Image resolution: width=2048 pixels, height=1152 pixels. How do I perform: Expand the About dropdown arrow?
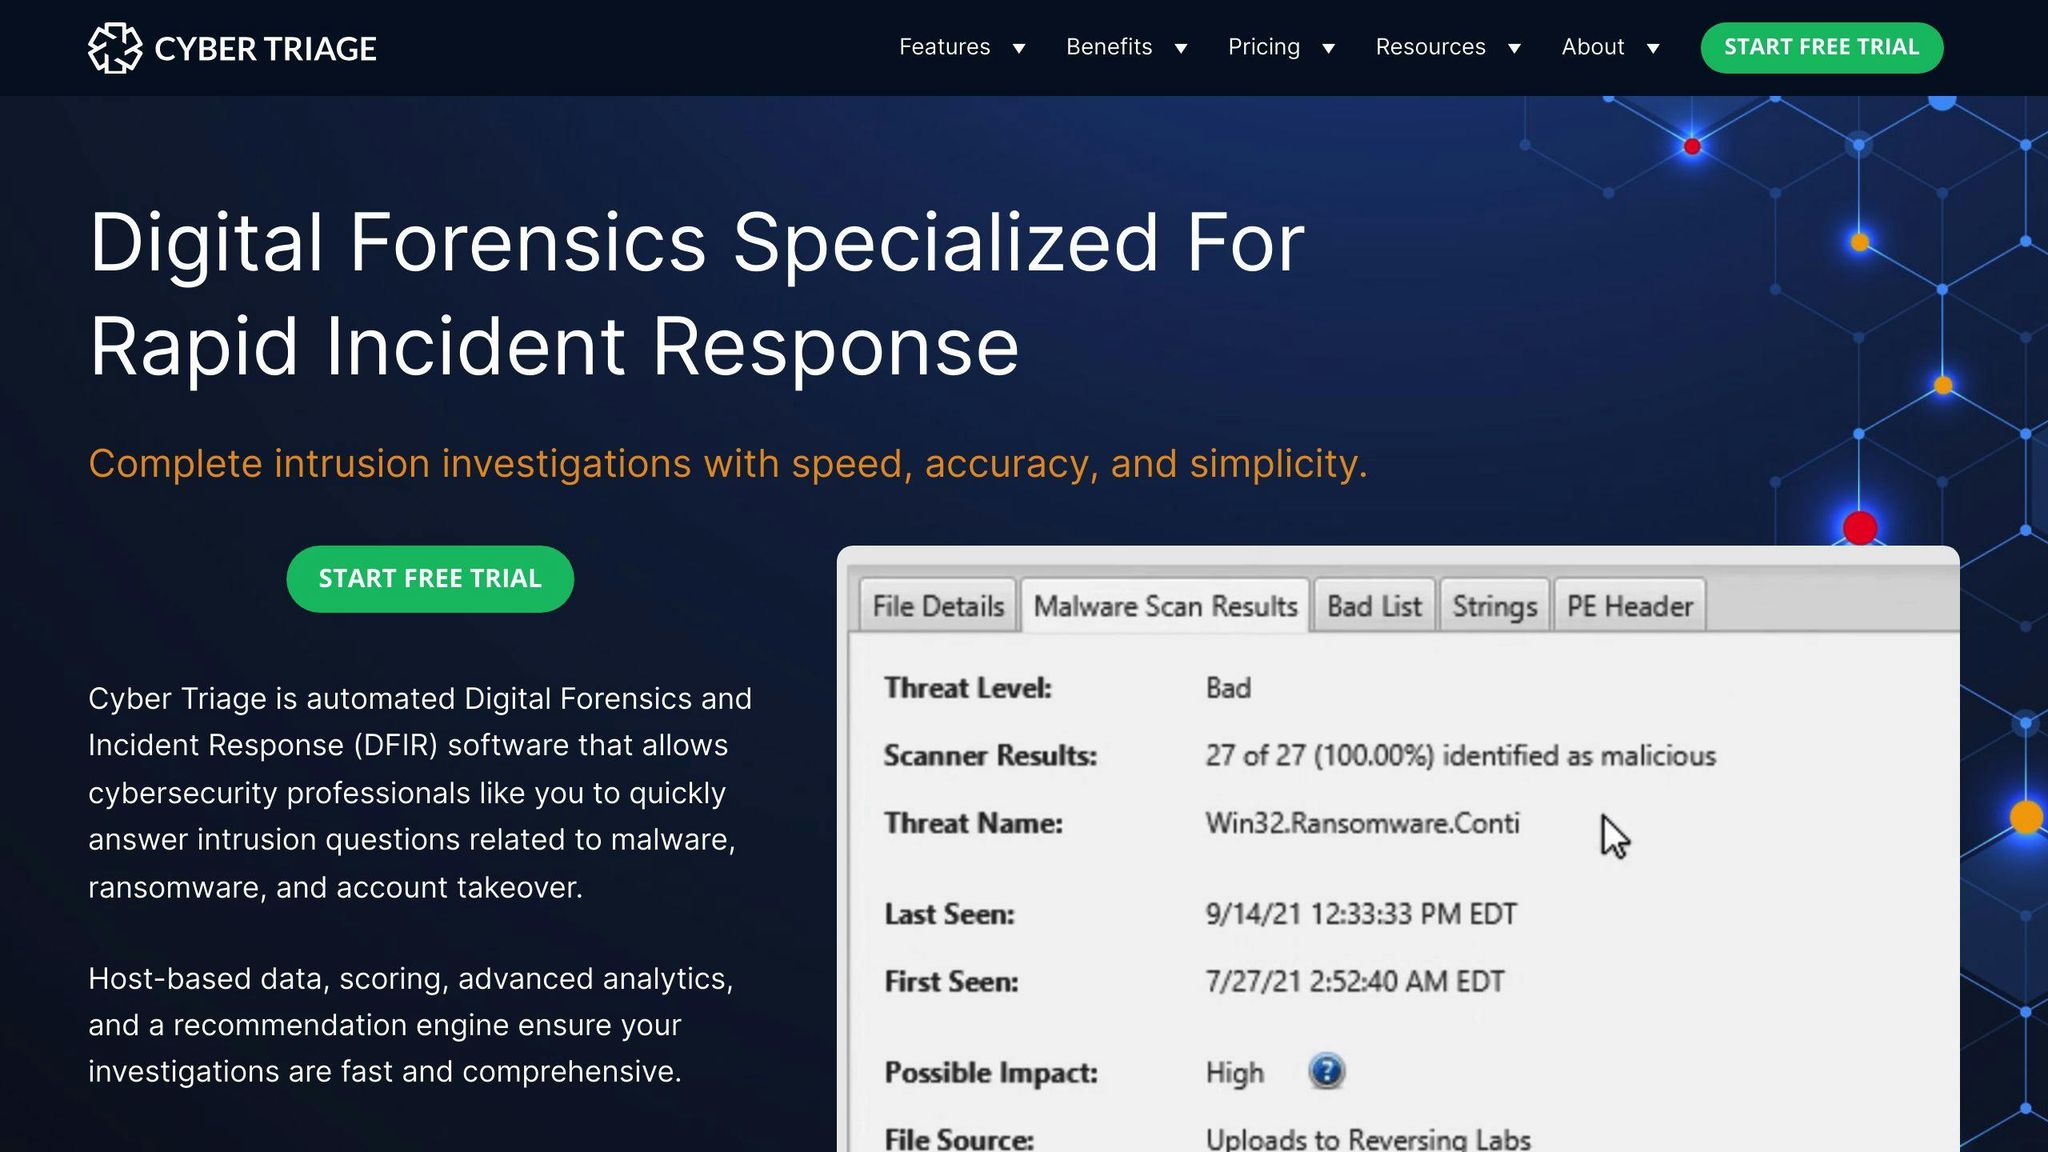tap(1653, 48)
